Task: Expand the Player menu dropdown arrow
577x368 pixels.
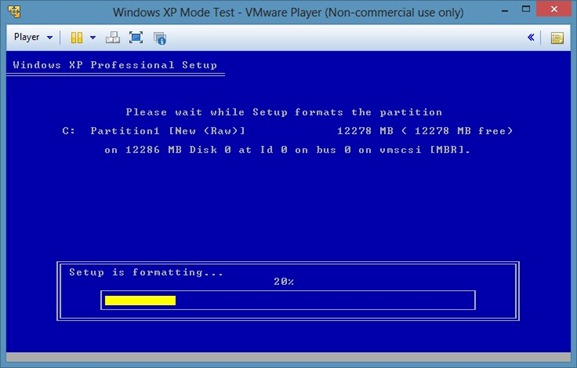Action: (x=50, y=38)
